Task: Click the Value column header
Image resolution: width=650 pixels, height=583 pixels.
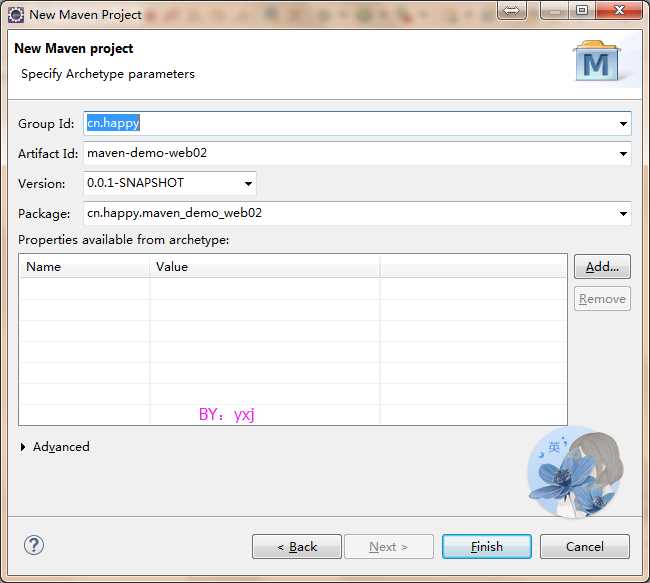Action: 264,267
